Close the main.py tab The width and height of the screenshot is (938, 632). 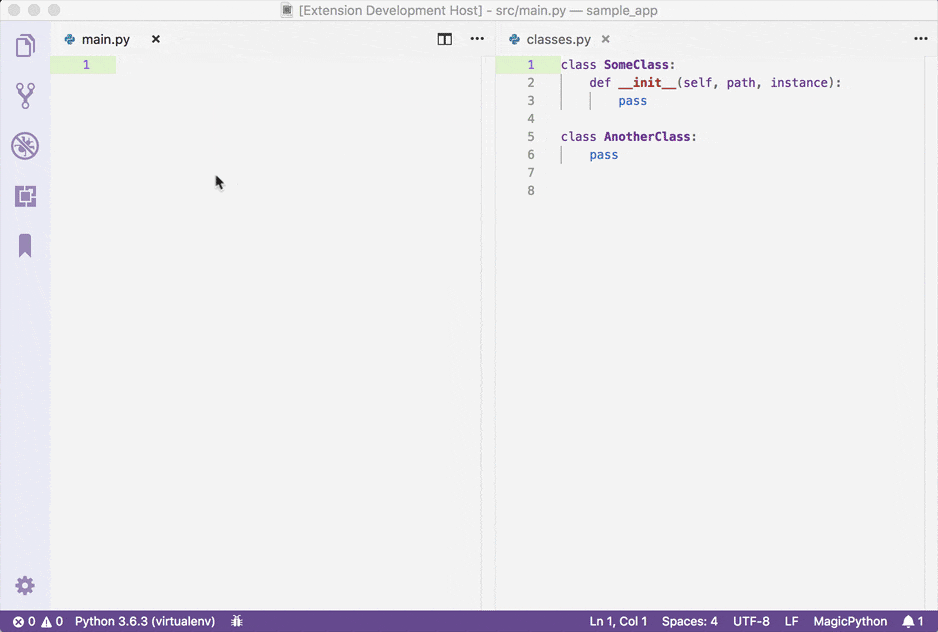pos(156,39)
